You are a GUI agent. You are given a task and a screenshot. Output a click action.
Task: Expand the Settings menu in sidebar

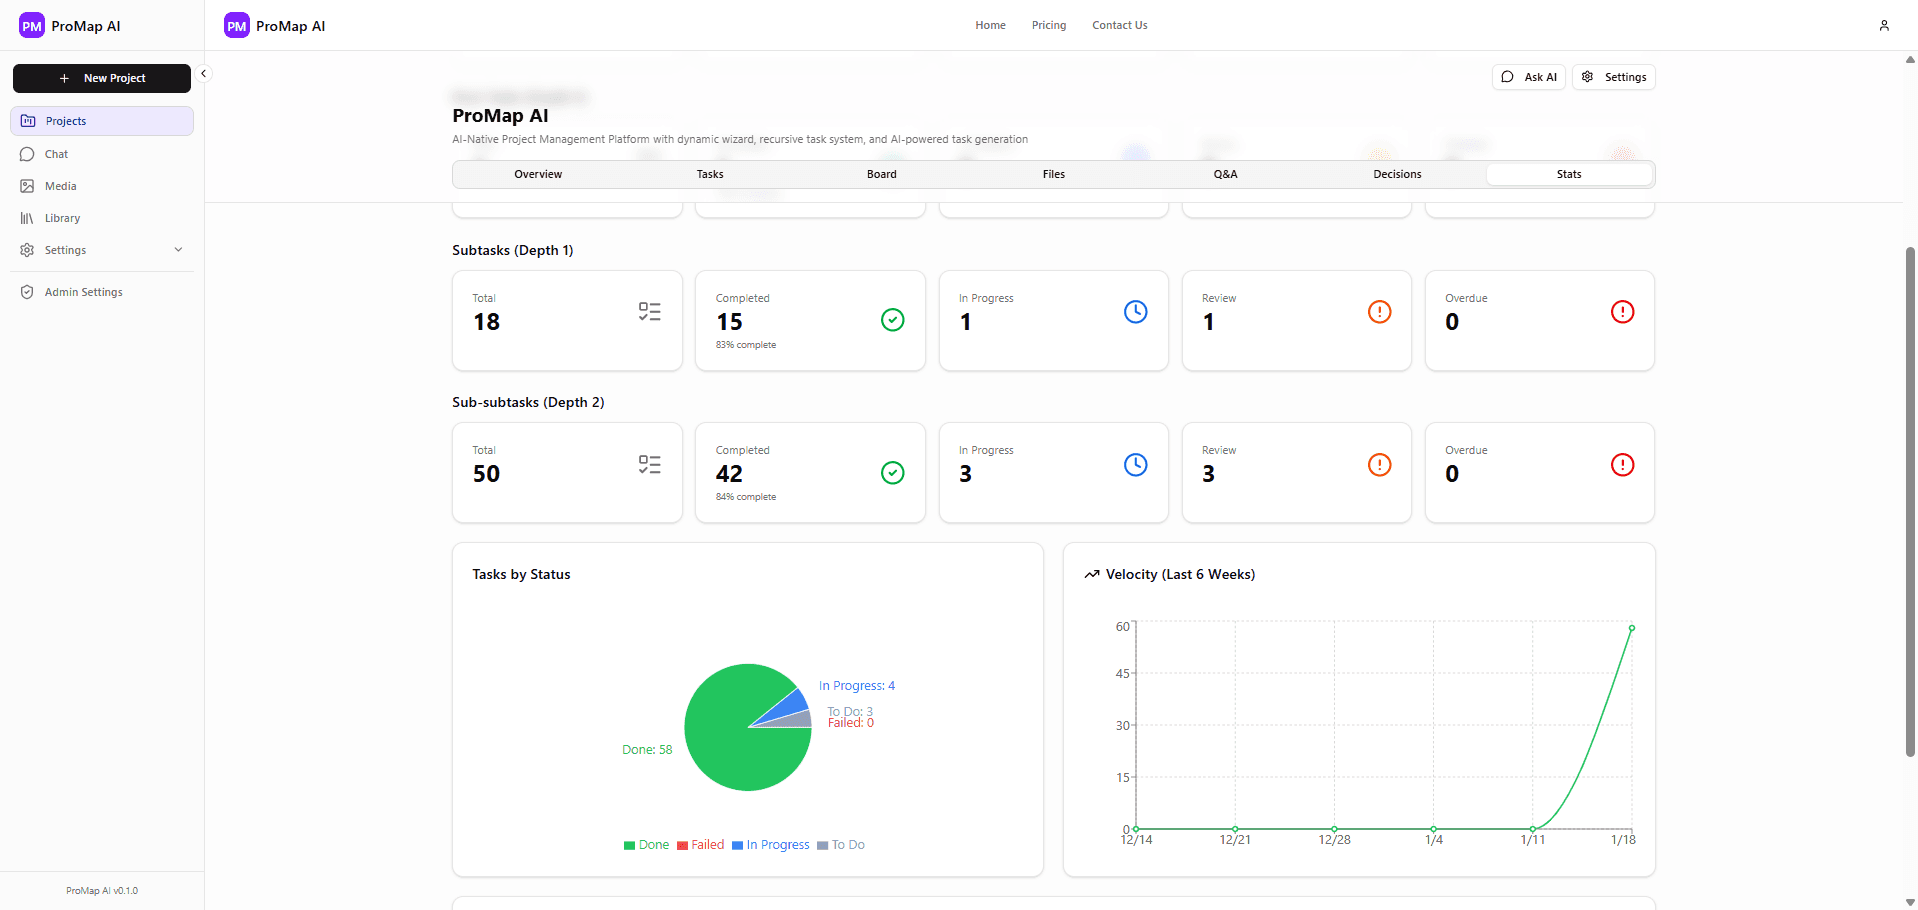pyautogui.click(x=101, y=249)
